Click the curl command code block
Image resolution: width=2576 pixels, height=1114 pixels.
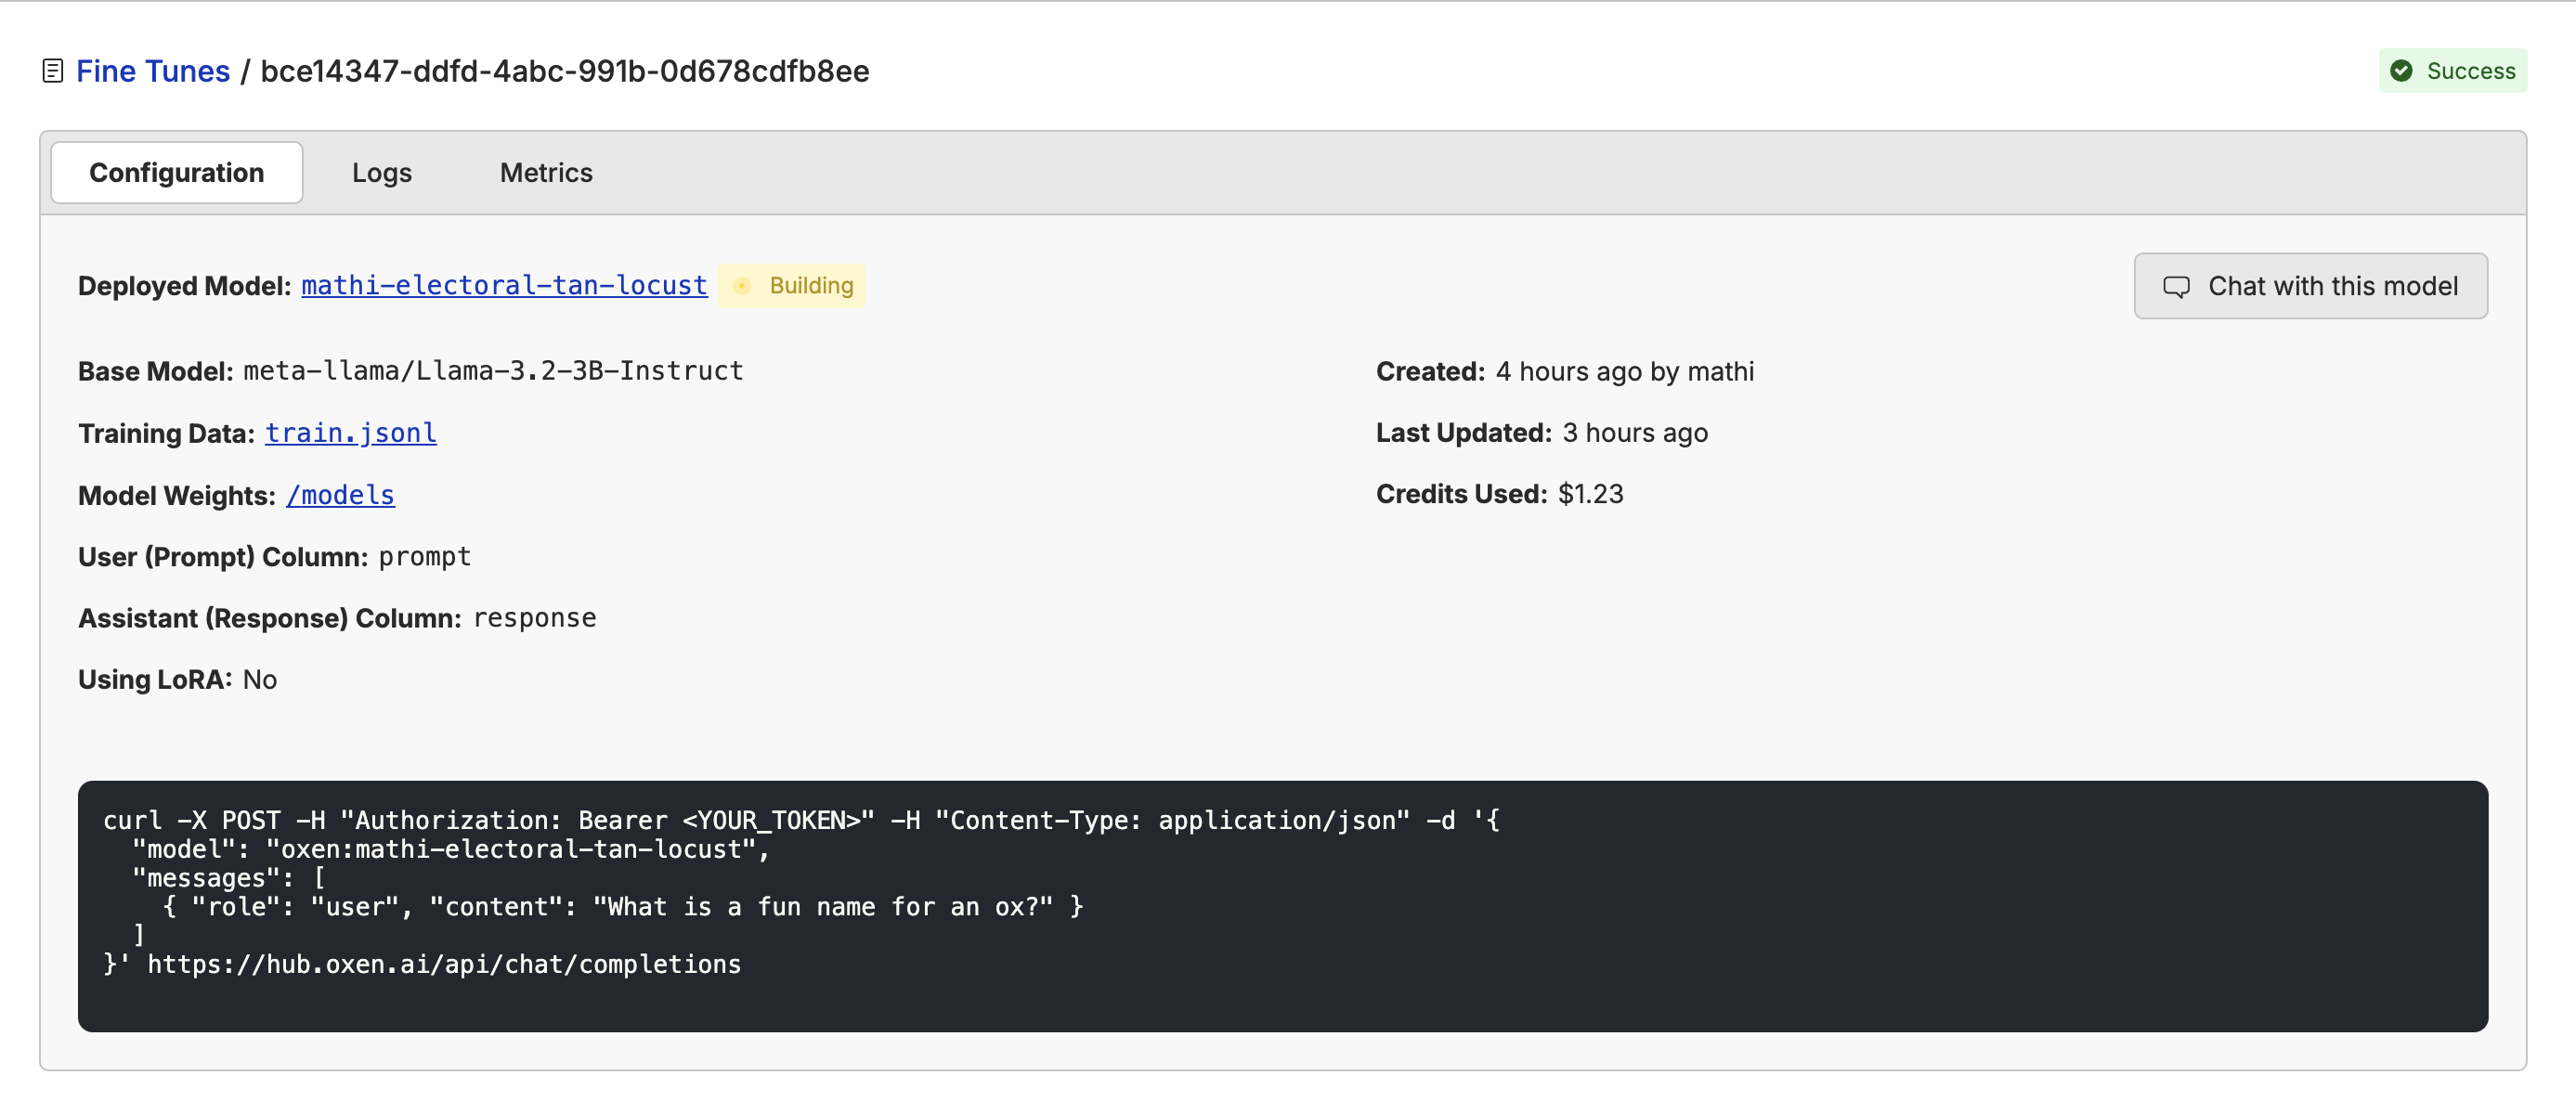point(1282,905)
